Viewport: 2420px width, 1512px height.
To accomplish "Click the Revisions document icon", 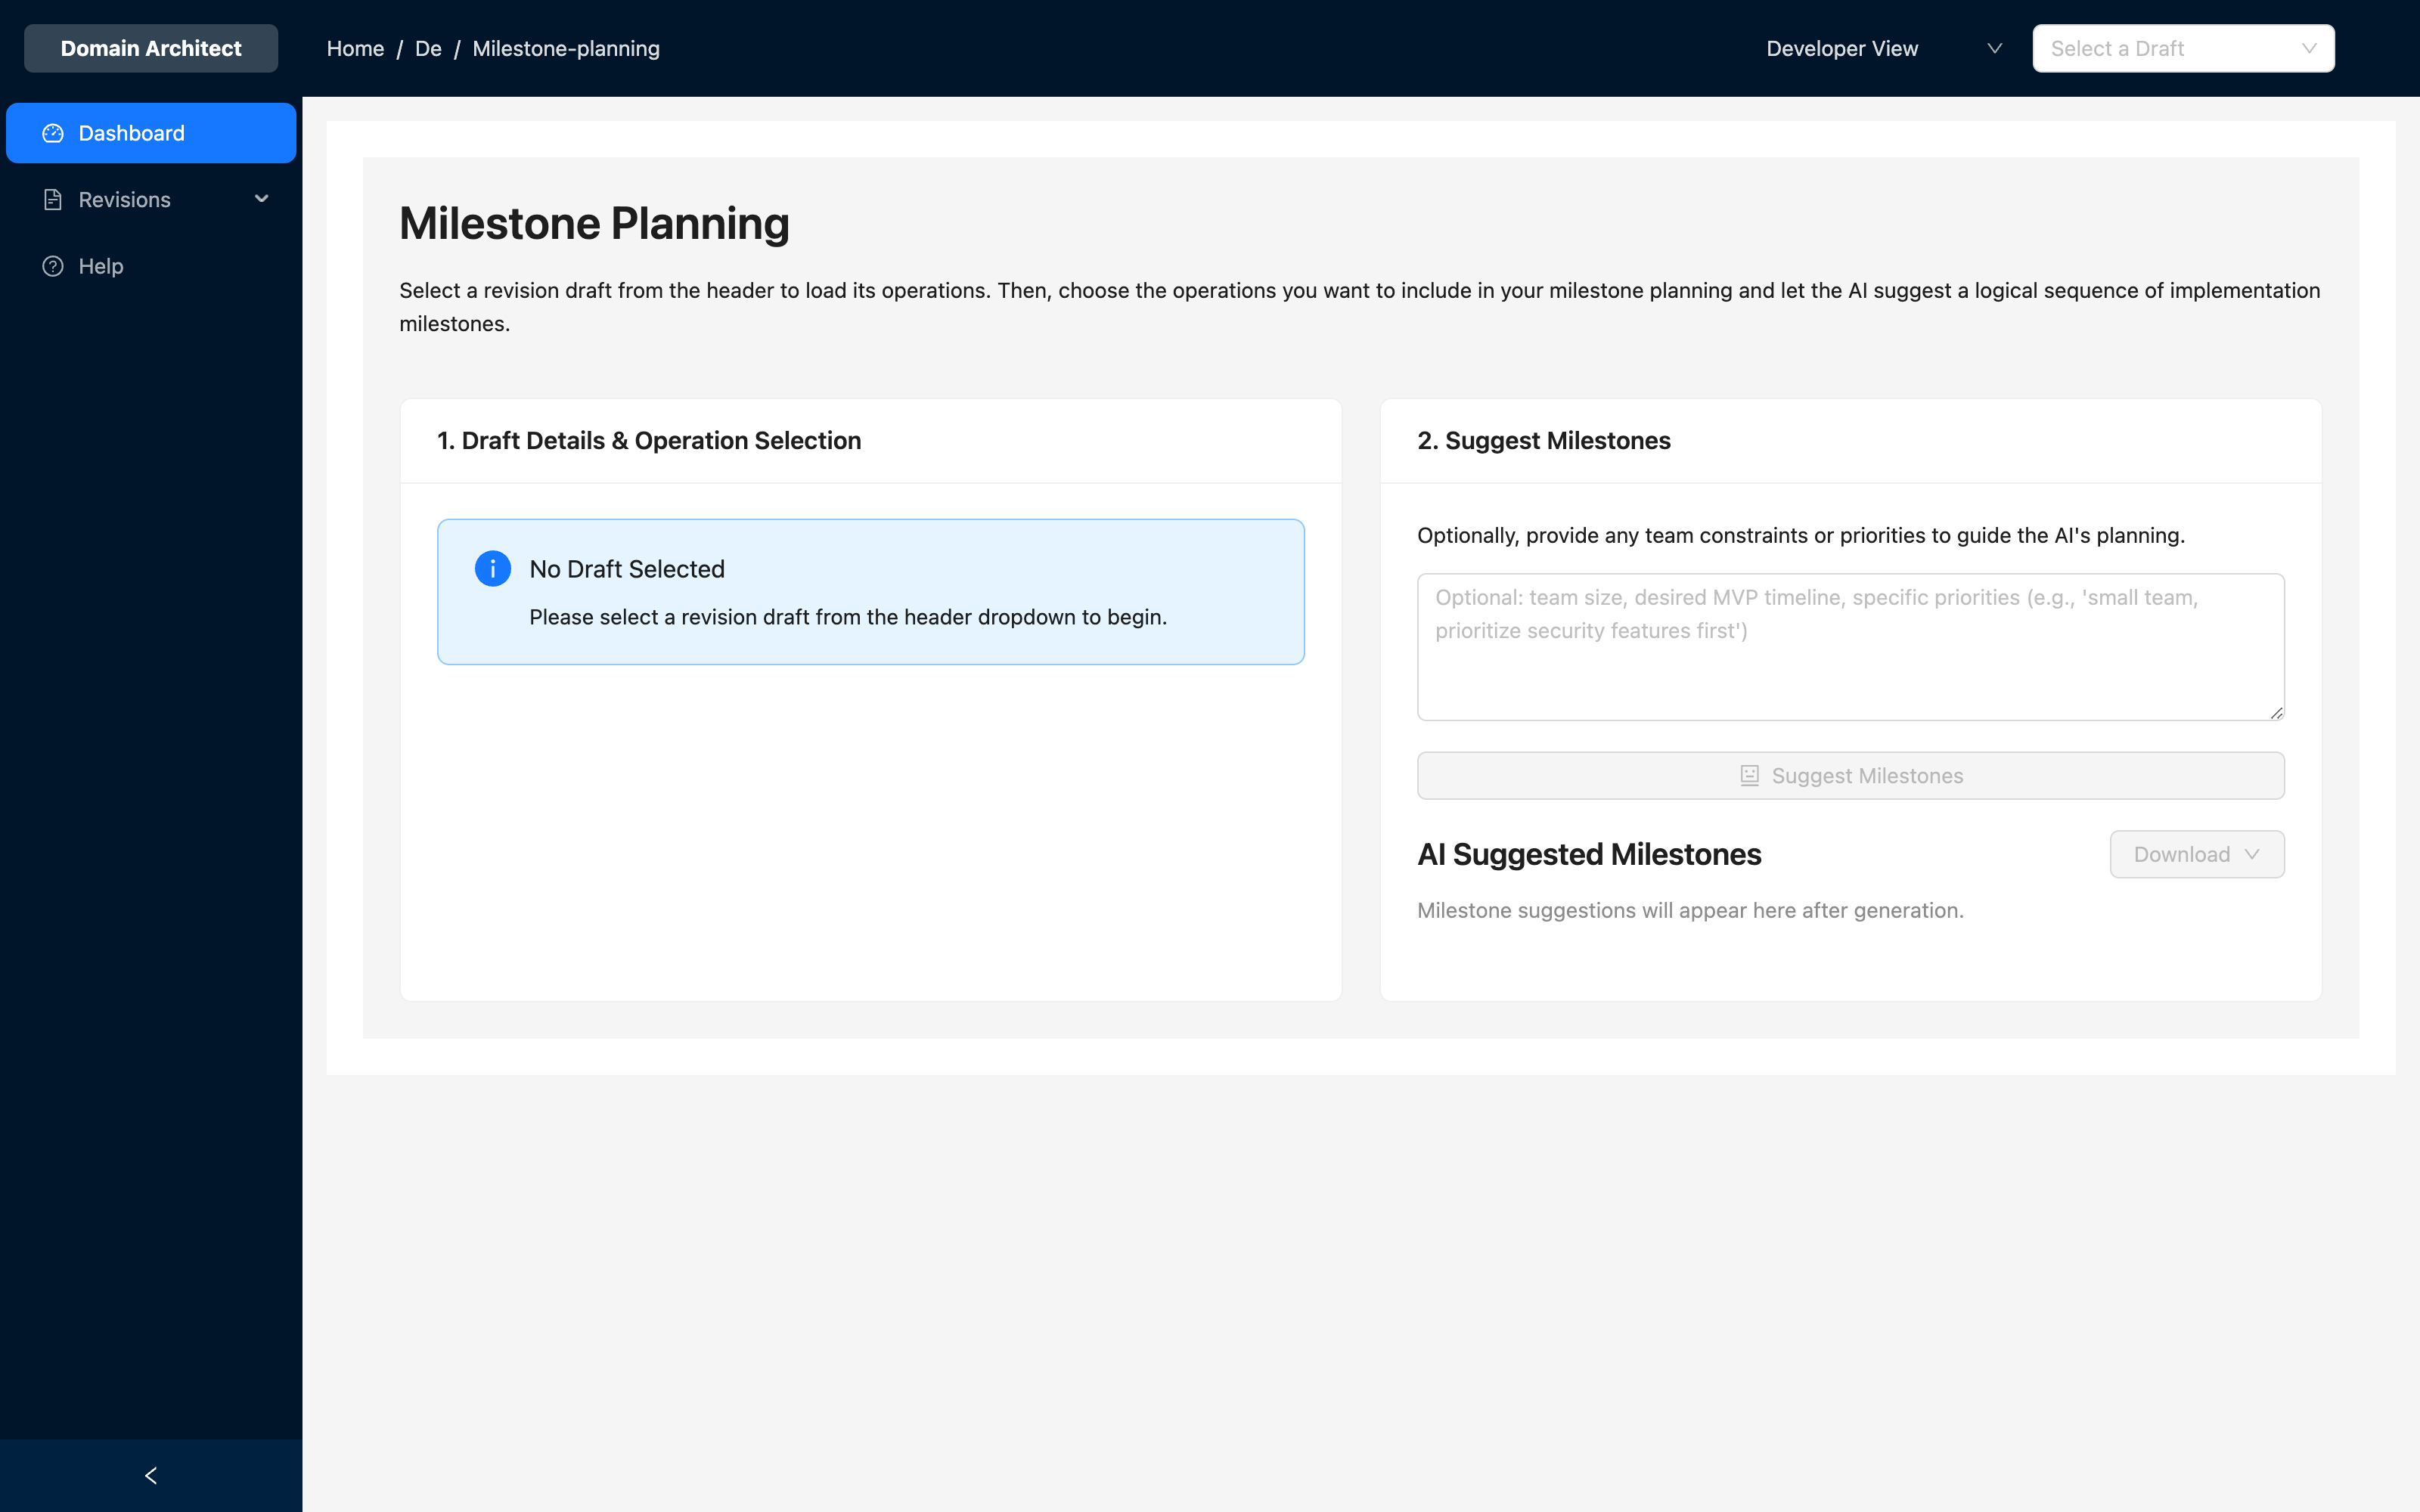I will tap(53, 200).
